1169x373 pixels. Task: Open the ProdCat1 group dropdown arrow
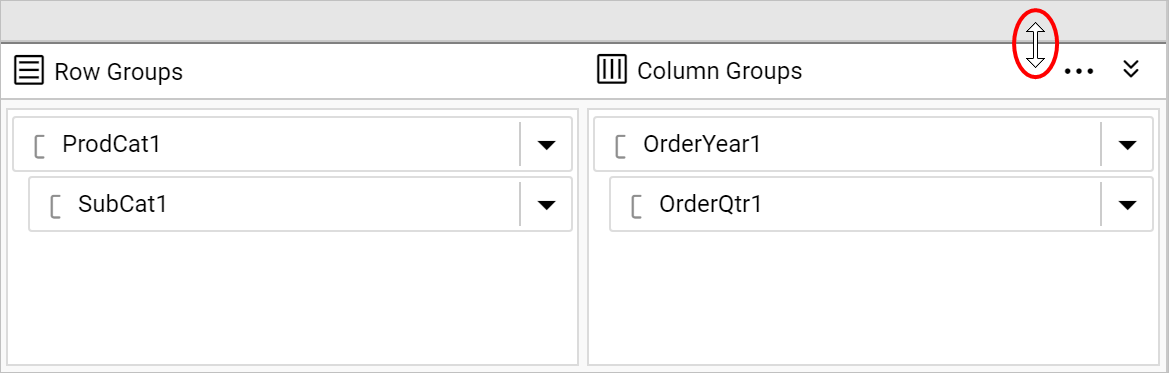coord(546,145)
